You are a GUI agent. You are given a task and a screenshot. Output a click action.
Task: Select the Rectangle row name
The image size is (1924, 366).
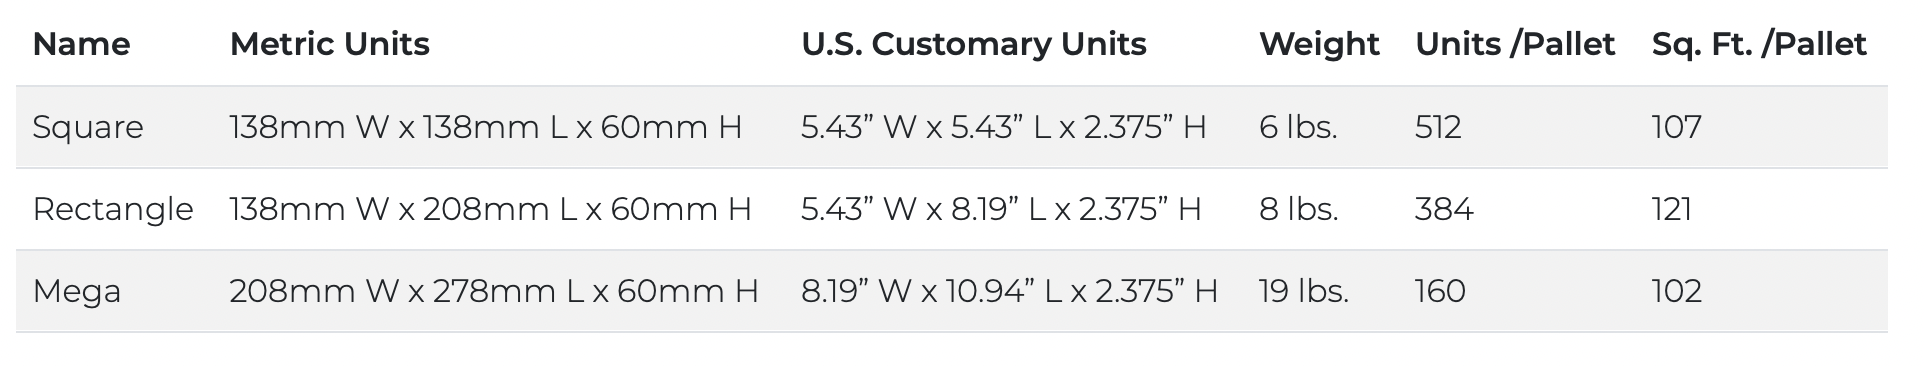click(x=113, y=209)
